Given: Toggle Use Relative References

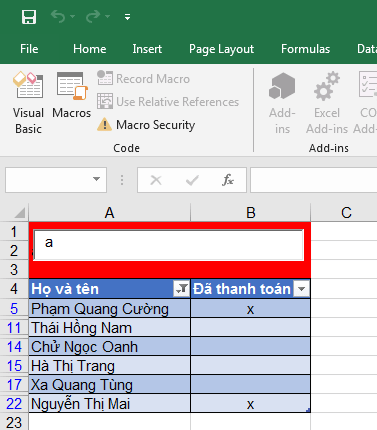Looking at the screenshot, I should tap(168, 101).
